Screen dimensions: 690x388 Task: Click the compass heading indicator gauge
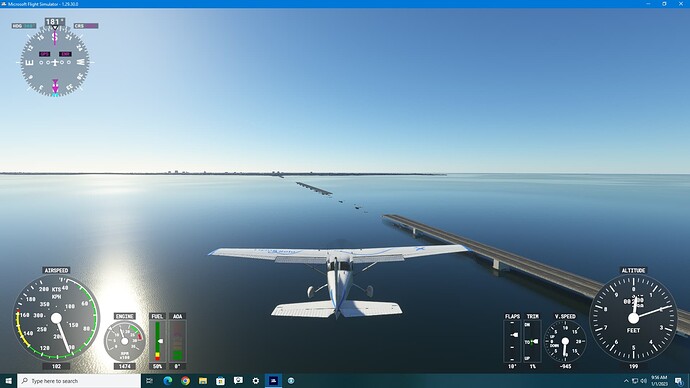[55, 62]
